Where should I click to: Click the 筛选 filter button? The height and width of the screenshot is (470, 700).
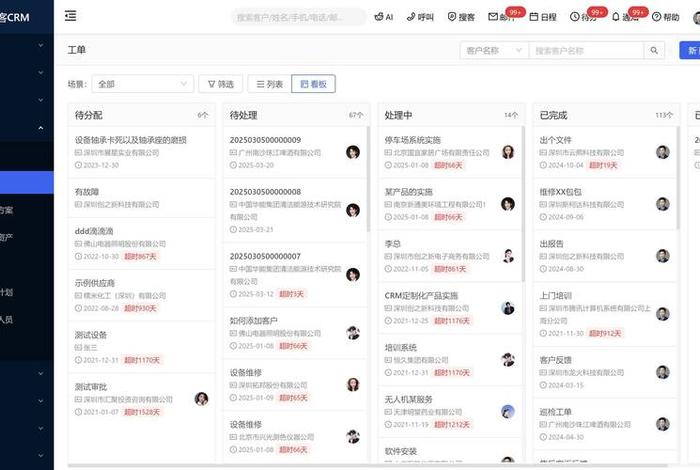(x=221, y=84)
